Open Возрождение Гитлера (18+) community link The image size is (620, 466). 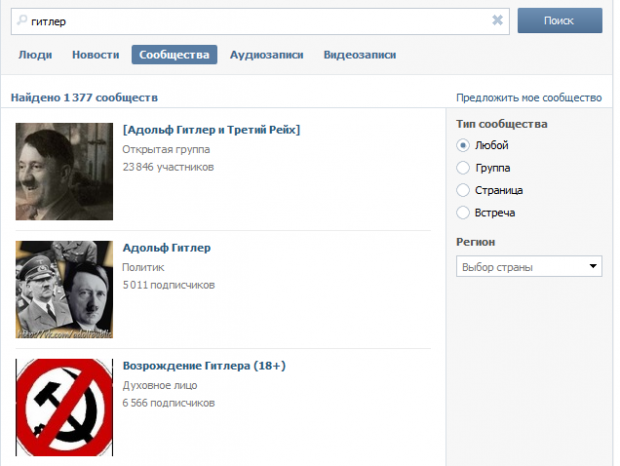click(x=204, y=366)
